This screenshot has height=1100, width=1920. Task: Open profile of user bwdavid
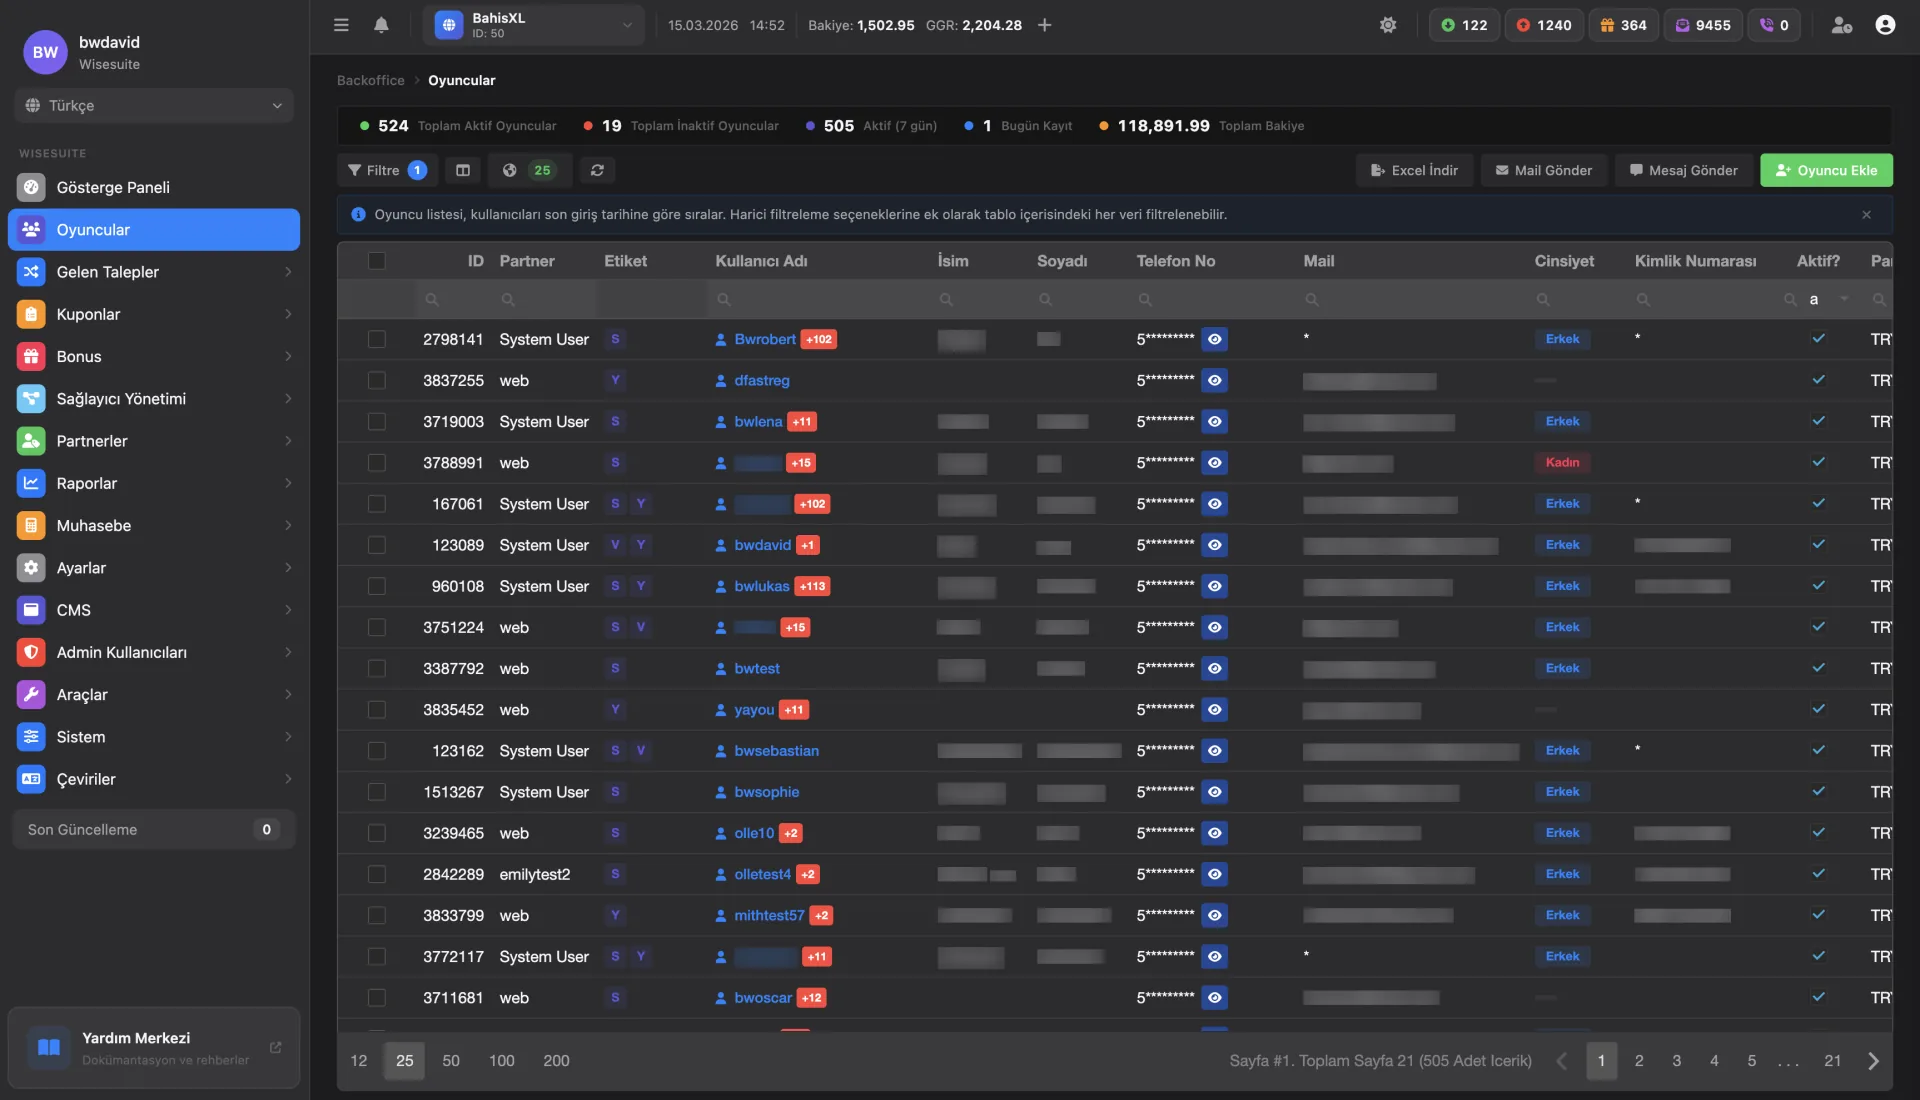coord(763,545)
